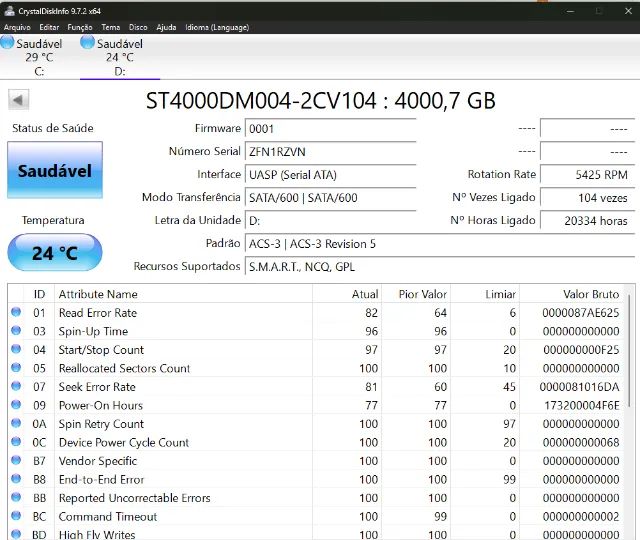
Task: Click status dot for Reallocated Sectors Count
Action: tap(16, 367)
